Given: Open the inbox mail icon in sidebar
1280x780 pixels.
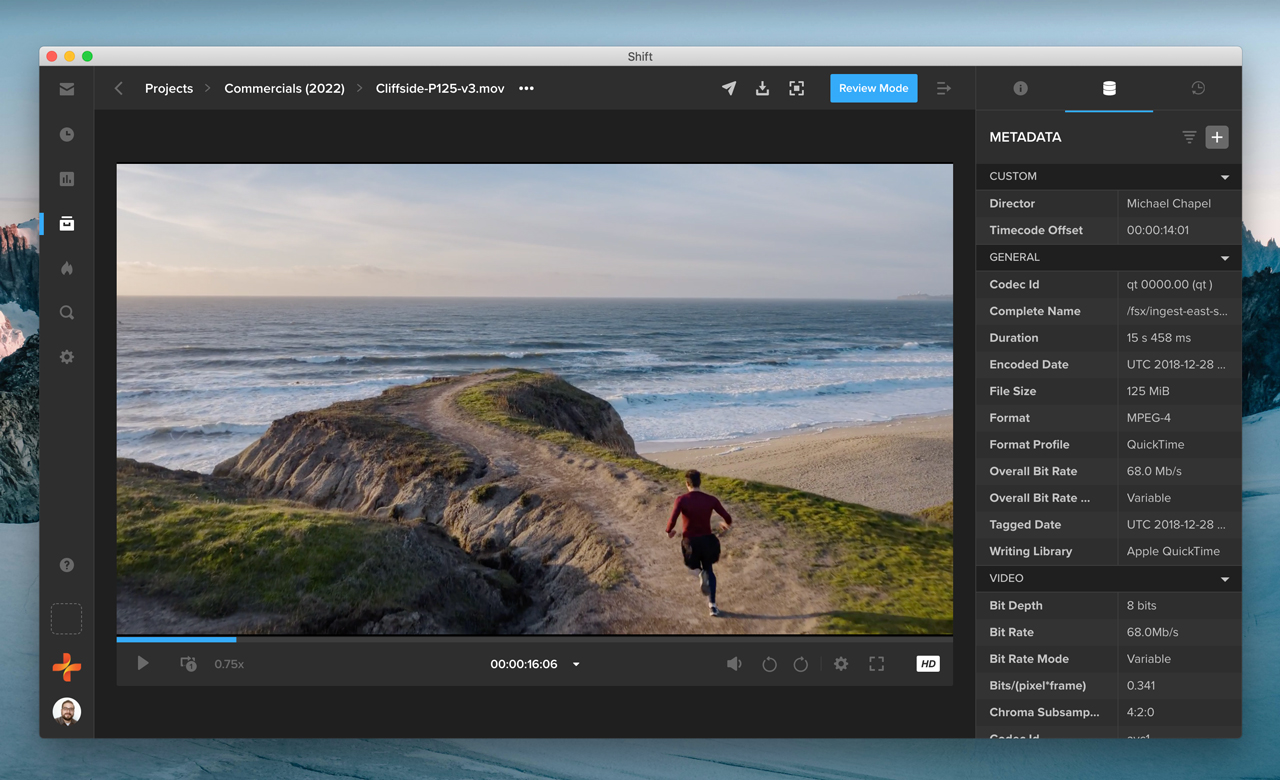Looking at the screenshot, I should click(67, 89).
